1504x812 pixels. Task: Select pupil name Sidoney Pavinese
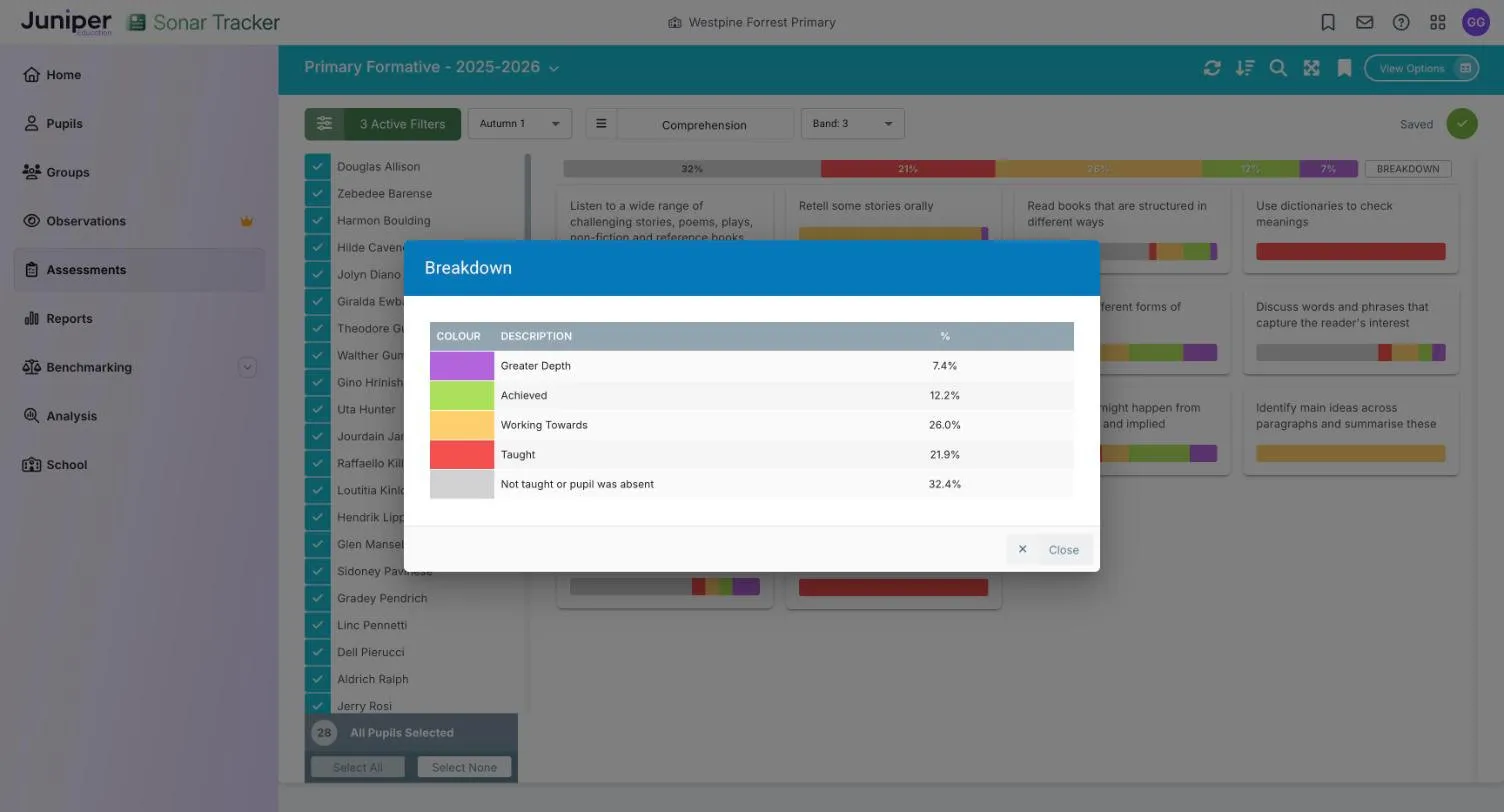385,572
